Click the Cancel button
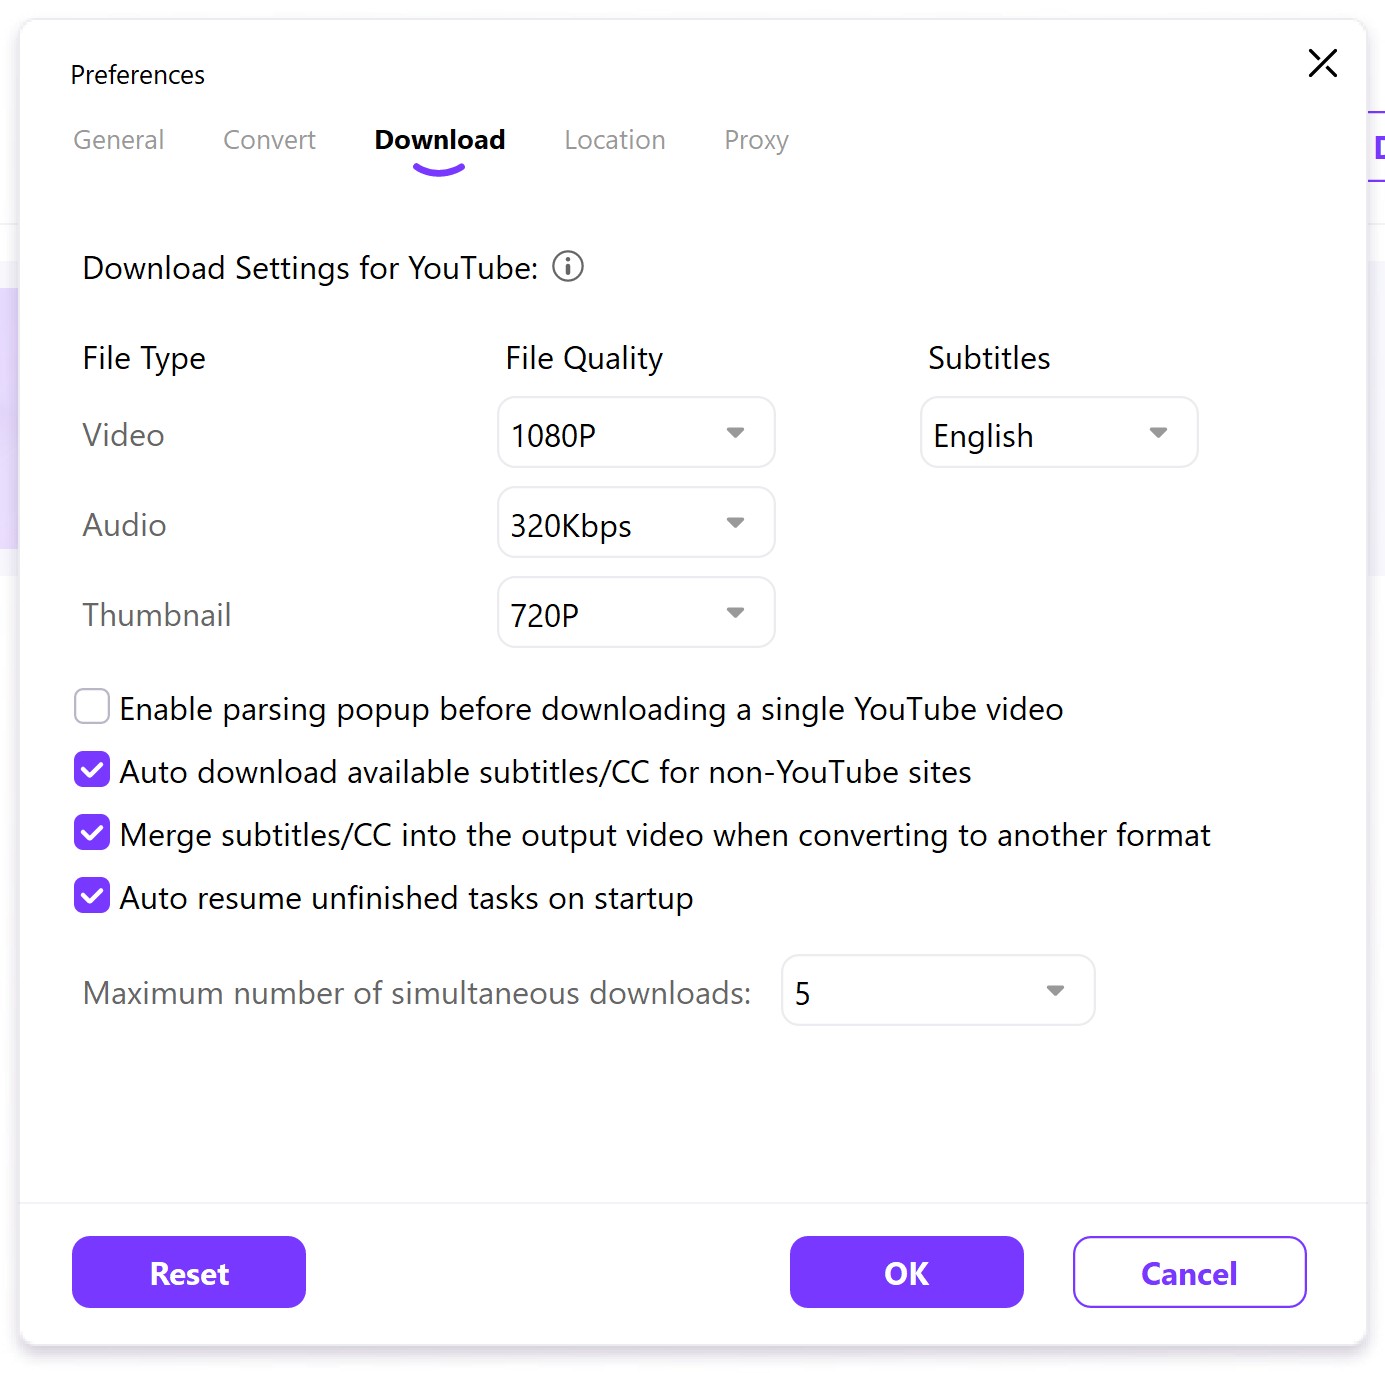This screenshot has width=1385, height=1373. 1190,1272
